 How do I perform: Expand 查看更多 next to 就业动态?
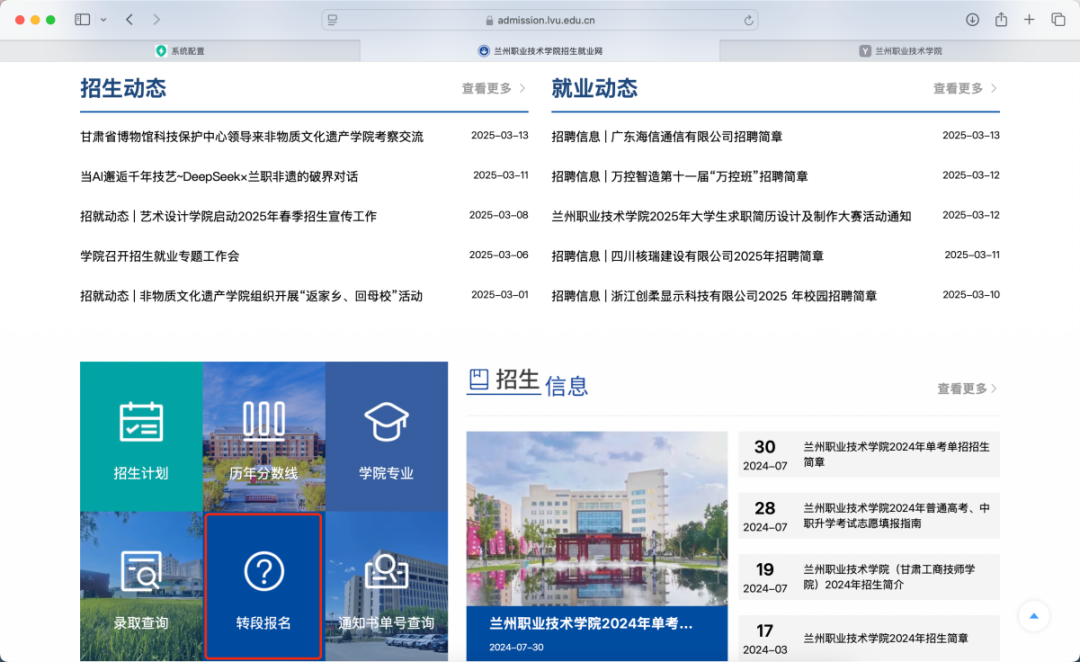[965, 89]
